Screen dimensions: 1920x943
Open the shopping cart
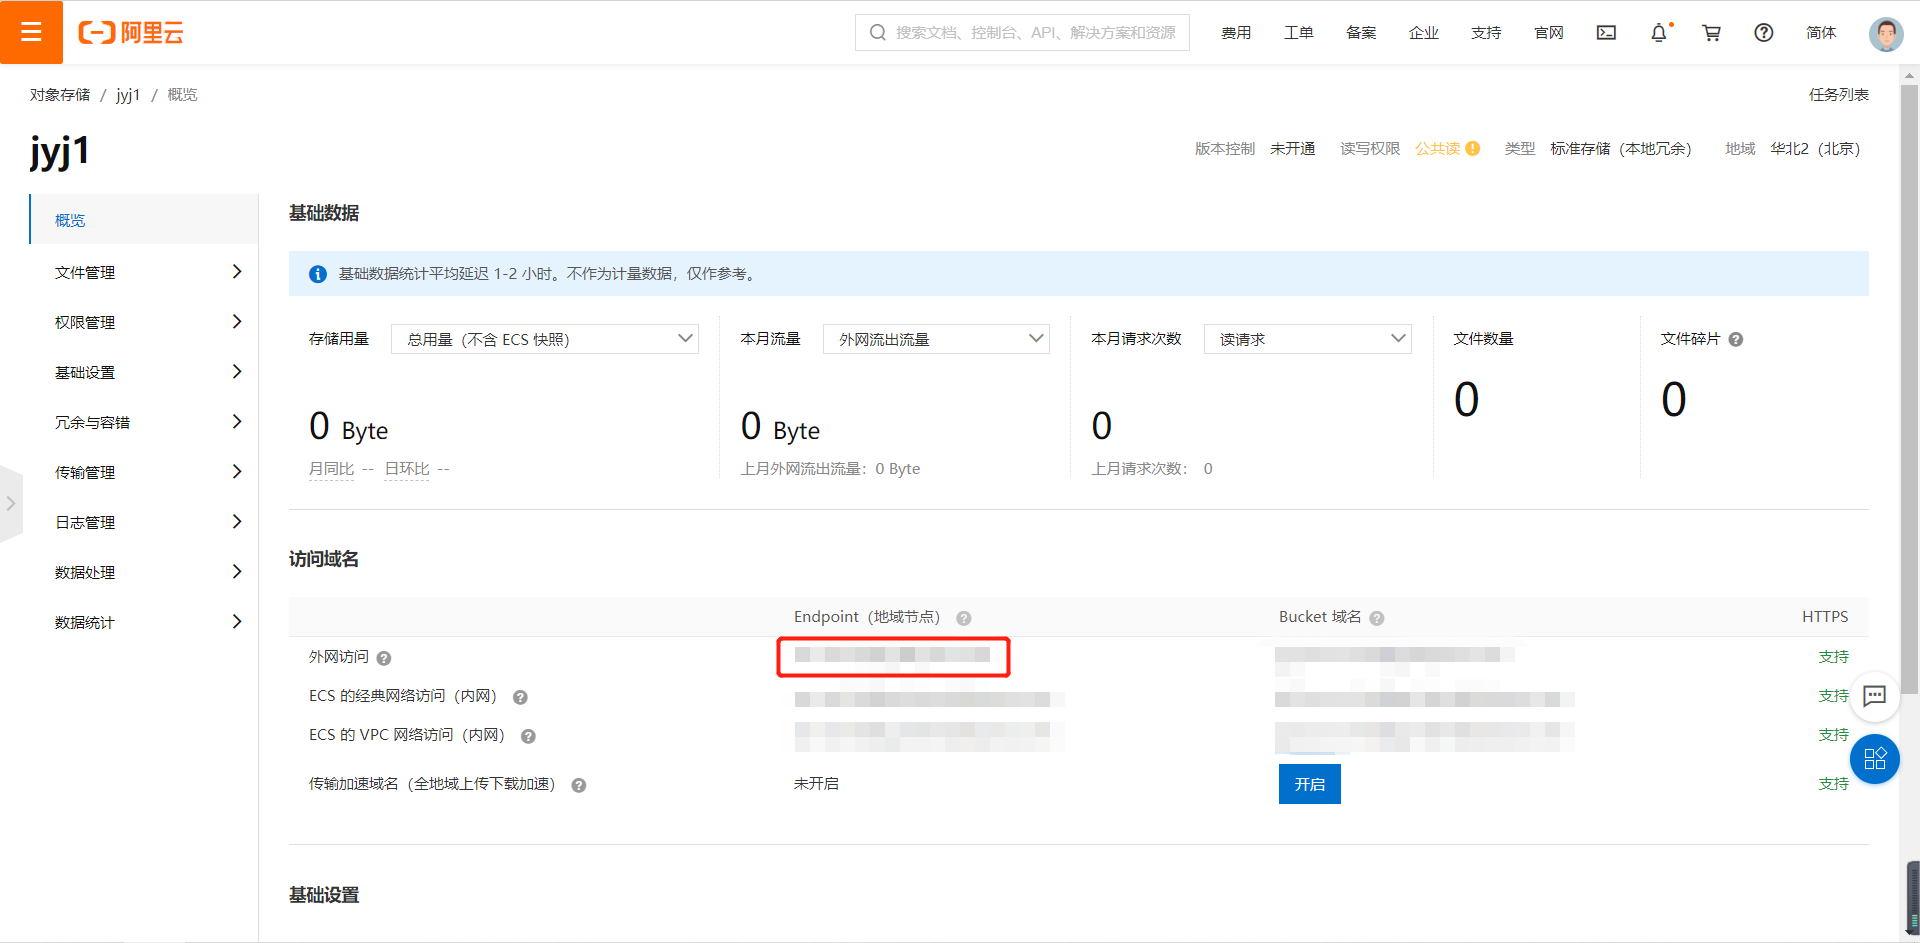1711,33
